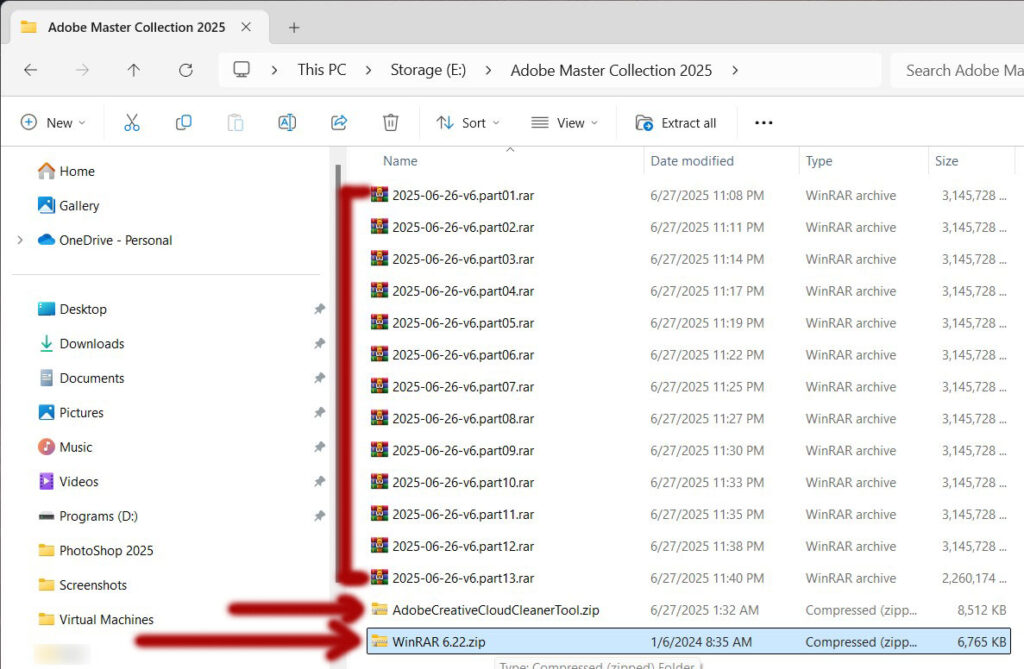Click the Home icon in sidebar
The width and height of the screenshot is (1024, 669).
pyautogui.click(x=46, y=171)
